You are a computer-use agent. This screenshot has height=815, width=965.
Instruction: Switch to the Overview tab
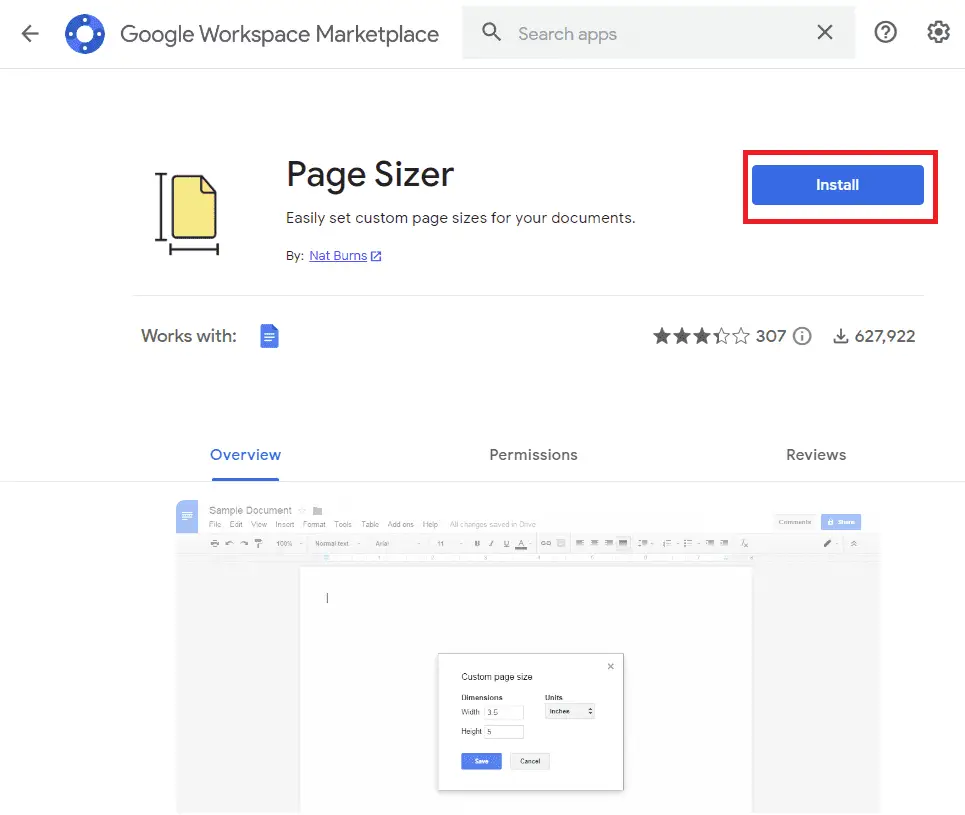point(246,455)
